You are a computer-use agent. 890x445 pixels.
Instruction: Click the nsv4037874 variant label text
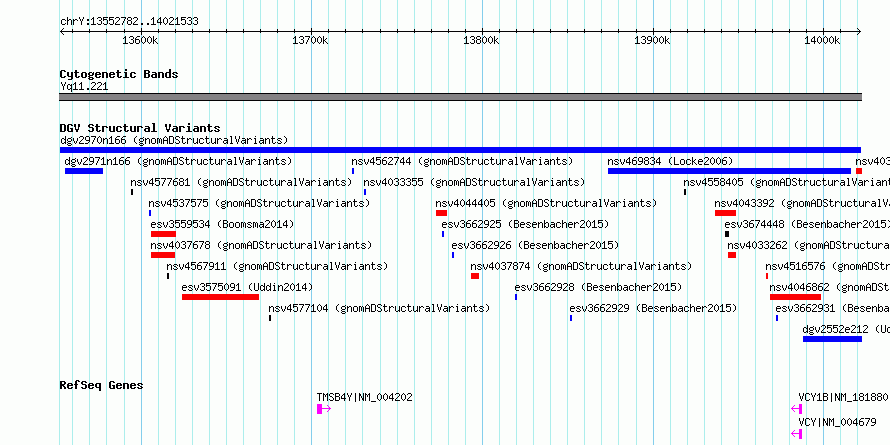tap(581, 266)
